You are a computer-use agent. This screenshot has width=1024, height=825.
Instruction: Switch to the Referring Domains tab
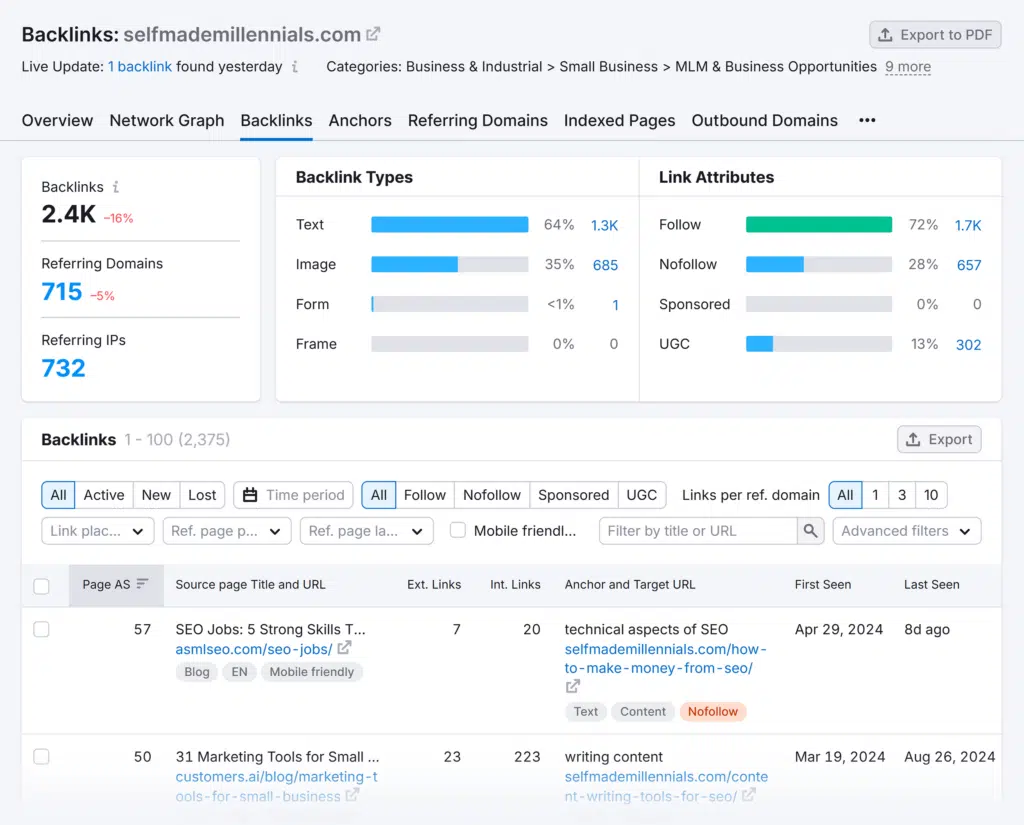(477, 120)
